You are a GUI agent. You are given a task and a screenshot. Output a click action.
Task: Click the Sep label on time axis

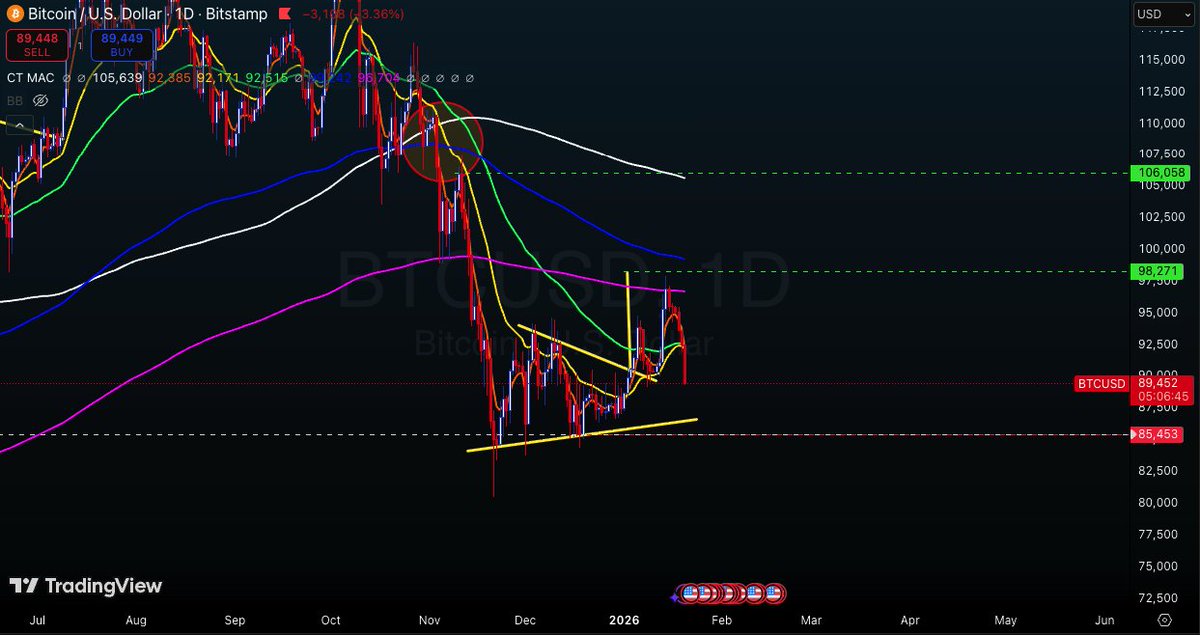[x=234, y=619]
